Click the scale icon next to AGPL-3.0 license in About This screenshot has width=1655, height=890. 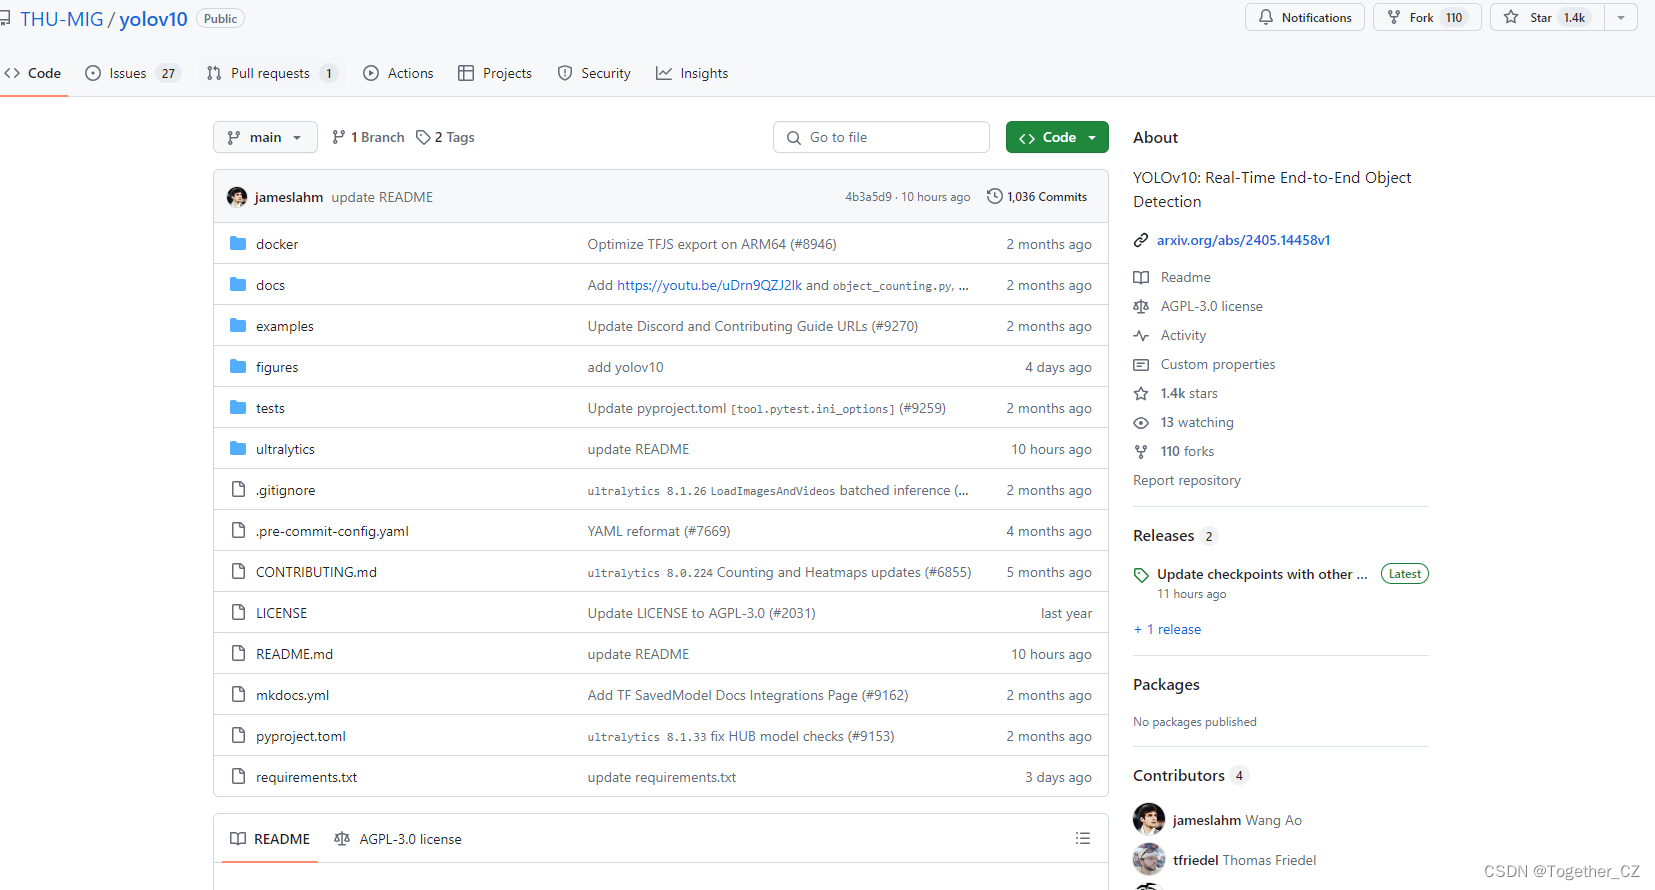(1141, 306)
